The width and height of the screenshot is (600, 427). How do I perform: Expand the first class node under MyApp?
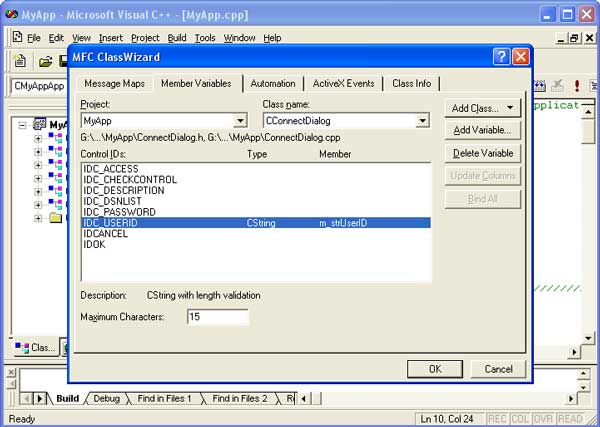pyautogui.click(x=38, y=139)
